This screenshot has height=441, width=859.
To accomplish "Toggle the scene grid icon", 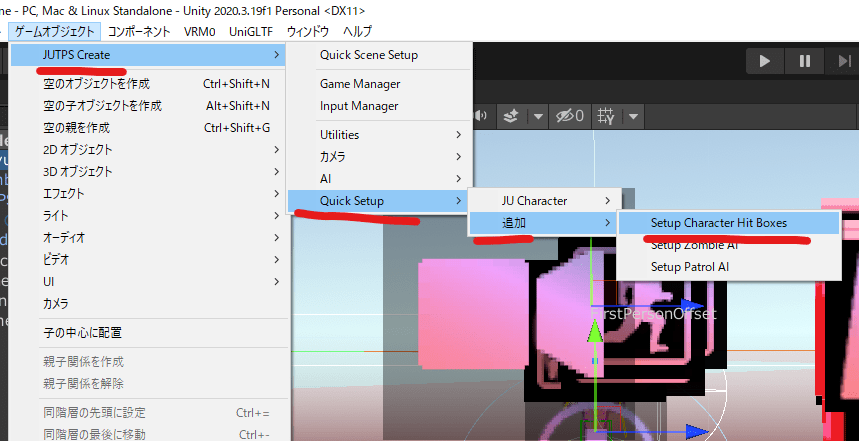I will [608, 116].
